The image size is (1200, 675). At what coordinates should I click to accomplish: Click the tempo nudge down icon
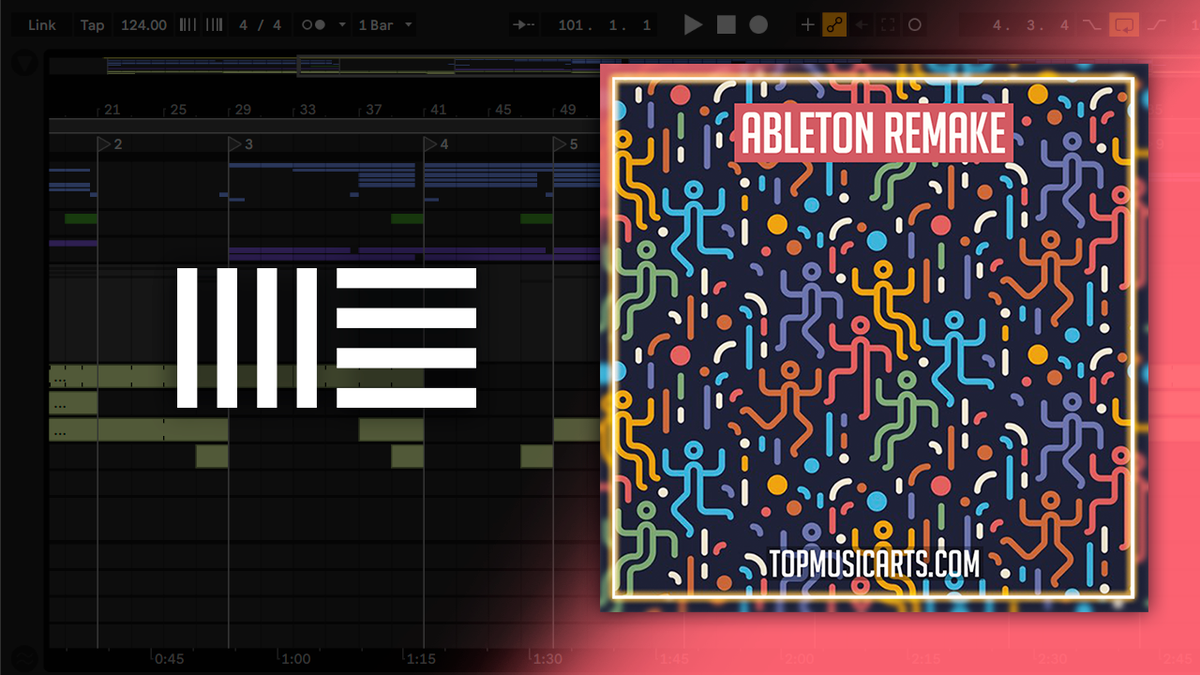(187, 25)
